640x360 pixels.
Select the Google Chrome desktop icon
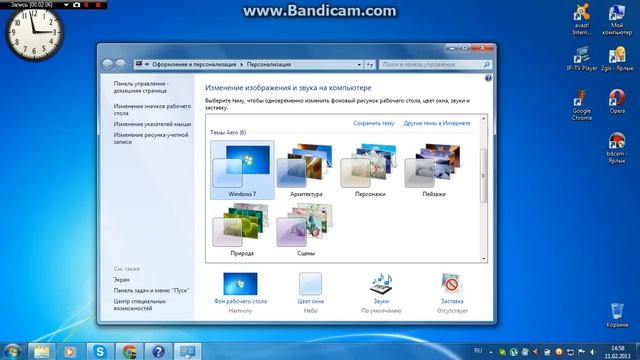click(x=582, y=104)
